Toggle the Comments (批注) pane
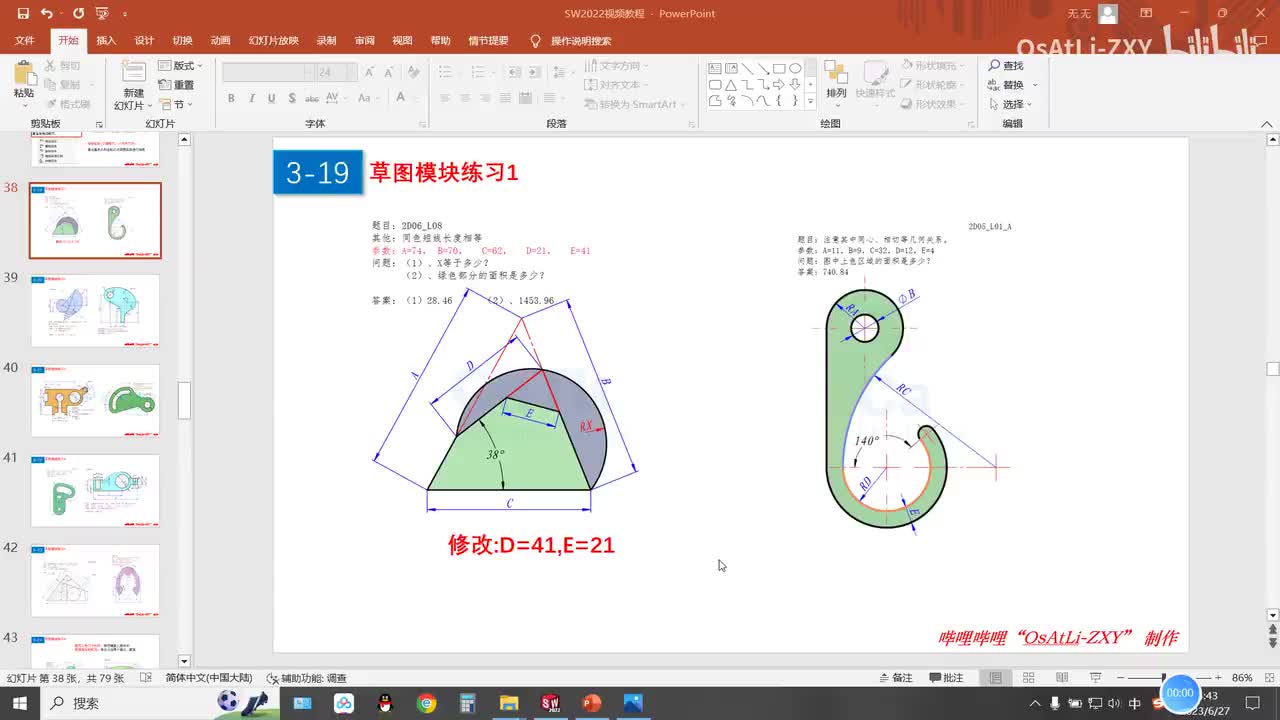Image resolution: width=1280 pixels, height=720 pixels. pos(946,678)
